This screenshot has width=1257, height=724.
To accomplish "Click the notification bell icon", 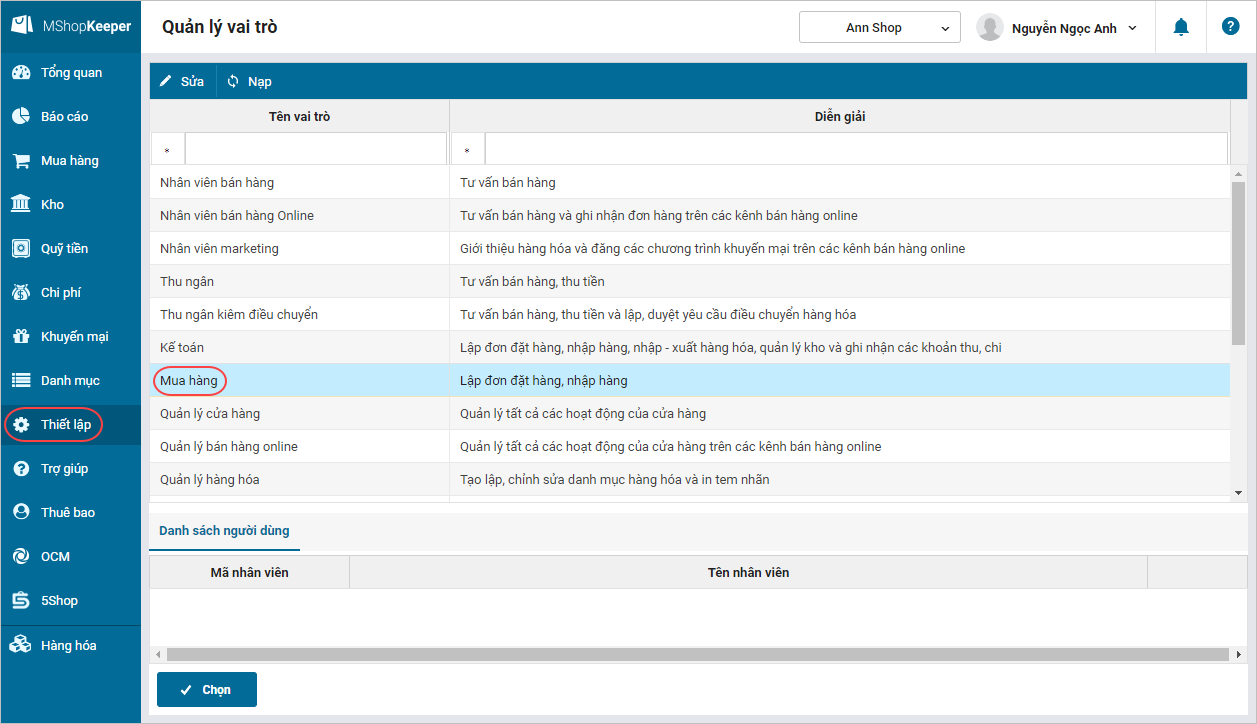I will pyautogui.click(x=1181, y=27).
